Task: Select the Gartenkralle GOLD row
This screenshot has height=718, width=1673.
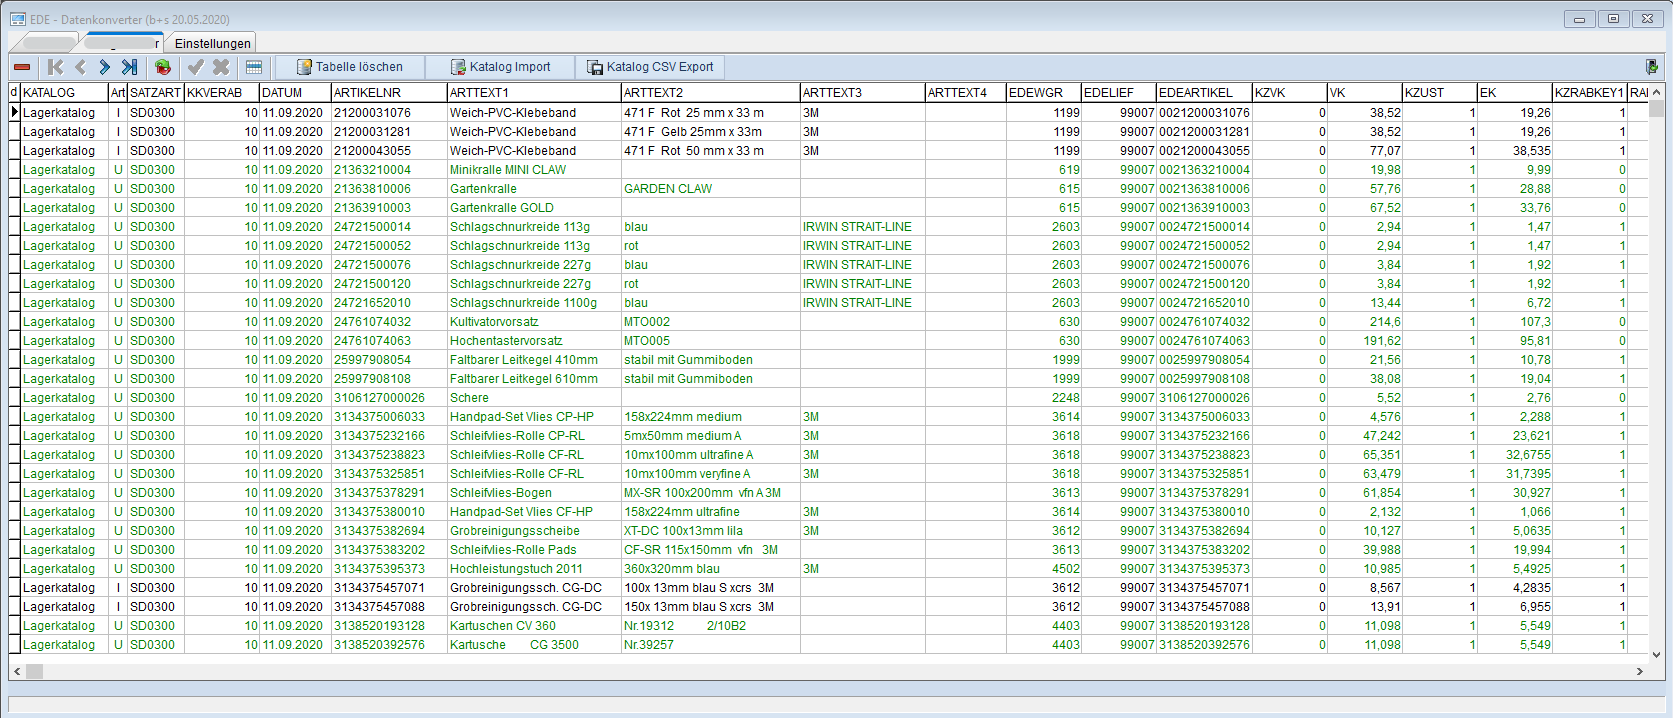Action: click(501, 208)
